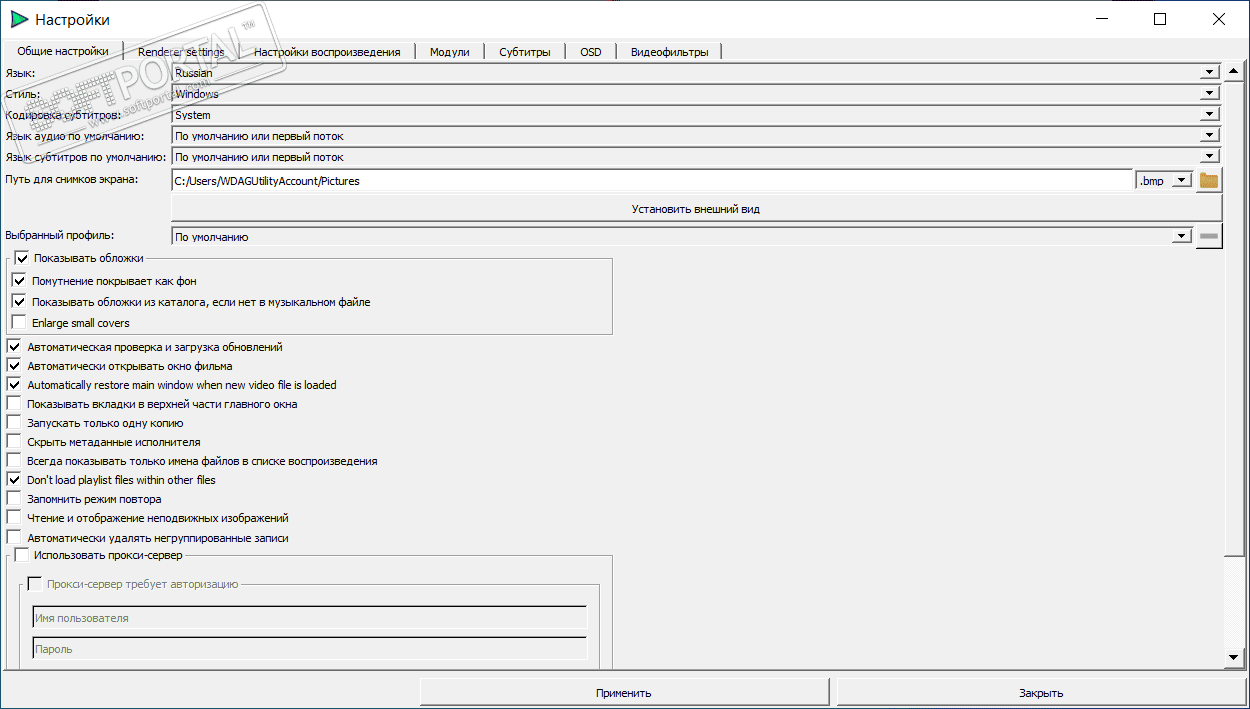Viewport: 1250px width, 709px height.
Task: Go to 'Субтитры' tab
Action: tap(525, 52)
